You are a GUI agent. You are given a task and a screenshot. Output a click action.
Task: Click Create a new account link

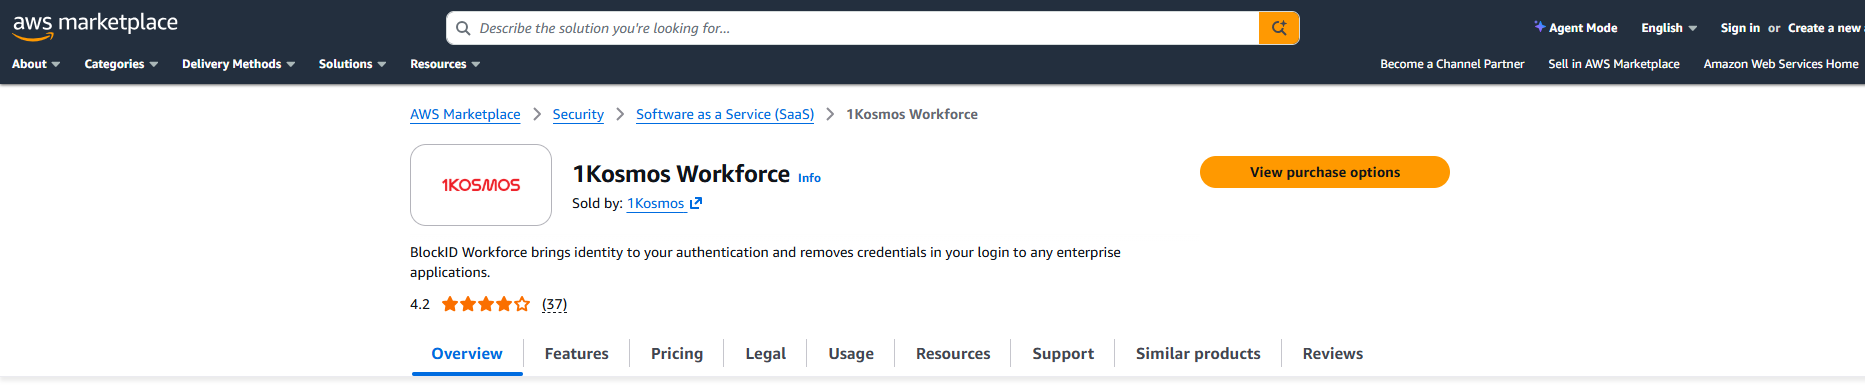tap(1825, 28)
